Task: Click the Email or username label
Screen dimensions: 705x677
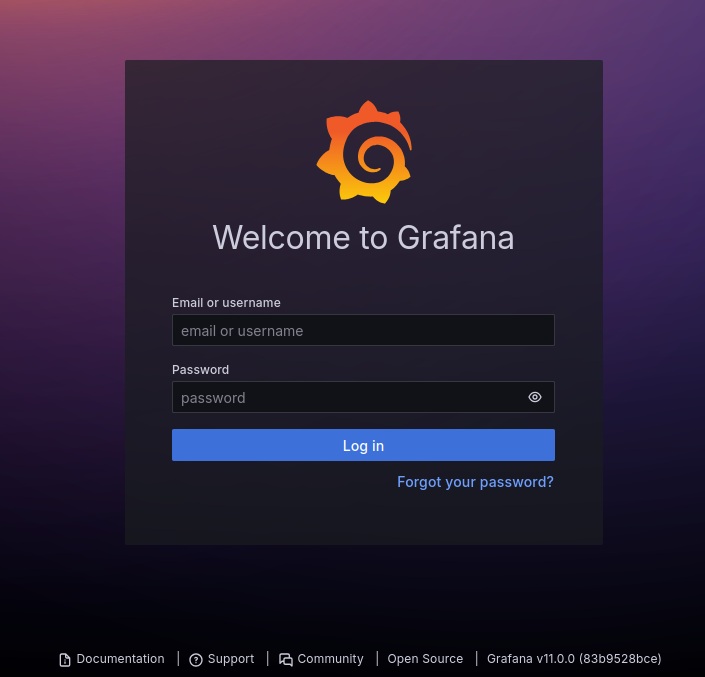Action: coord(226,303)
